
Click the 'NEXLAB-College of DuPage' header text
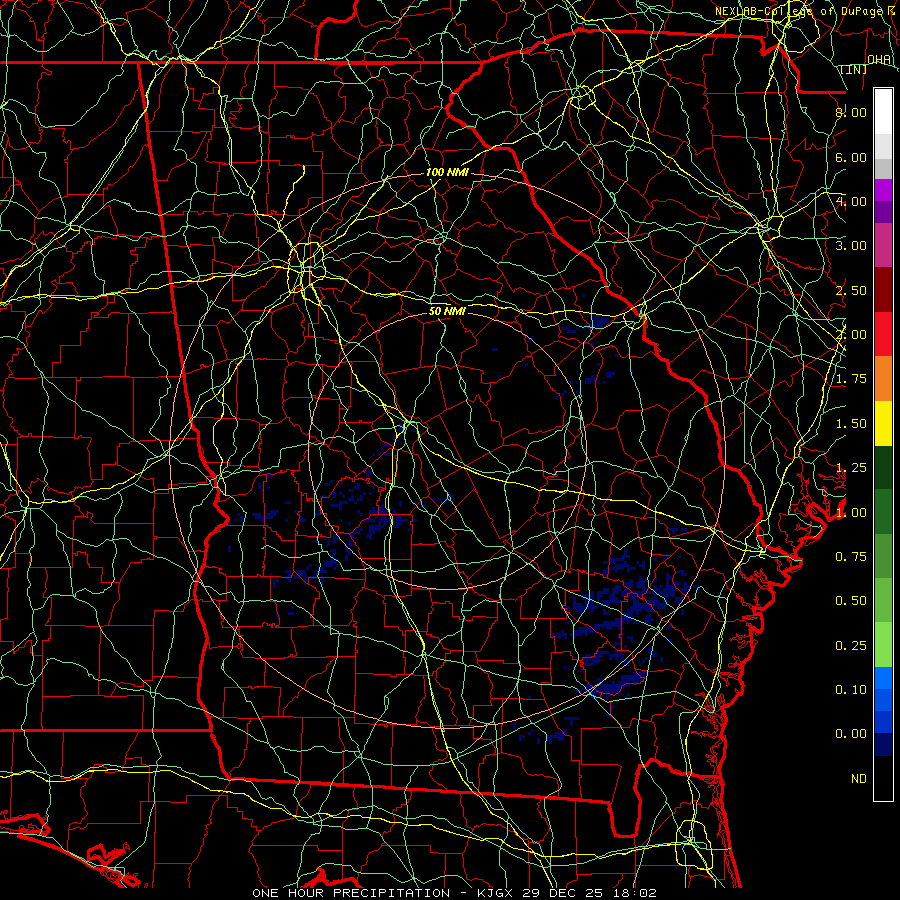tap(798, 11)
